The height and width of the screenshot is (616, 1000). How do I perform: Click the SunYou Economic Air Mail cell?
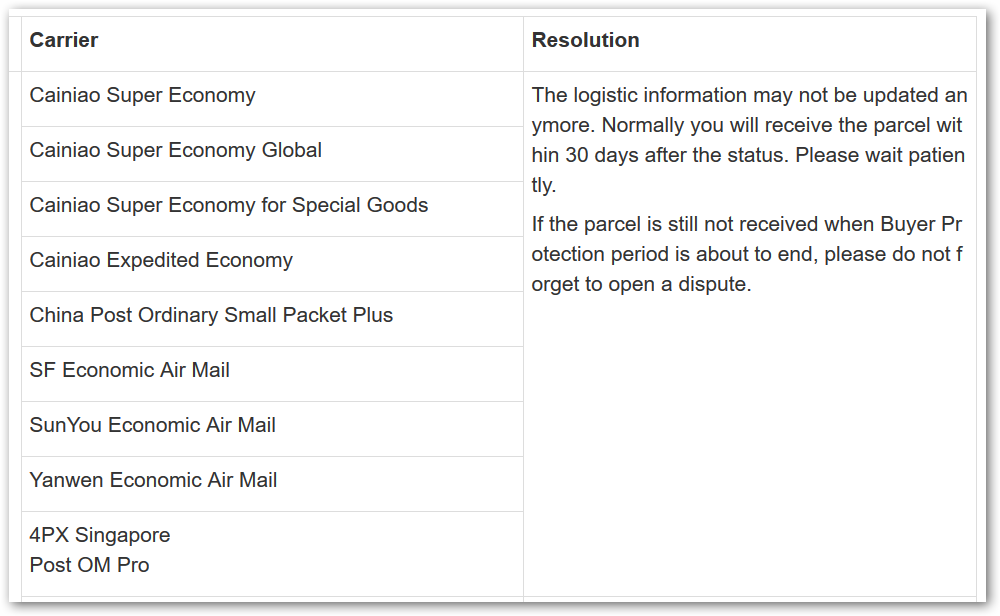coord(153,426)
